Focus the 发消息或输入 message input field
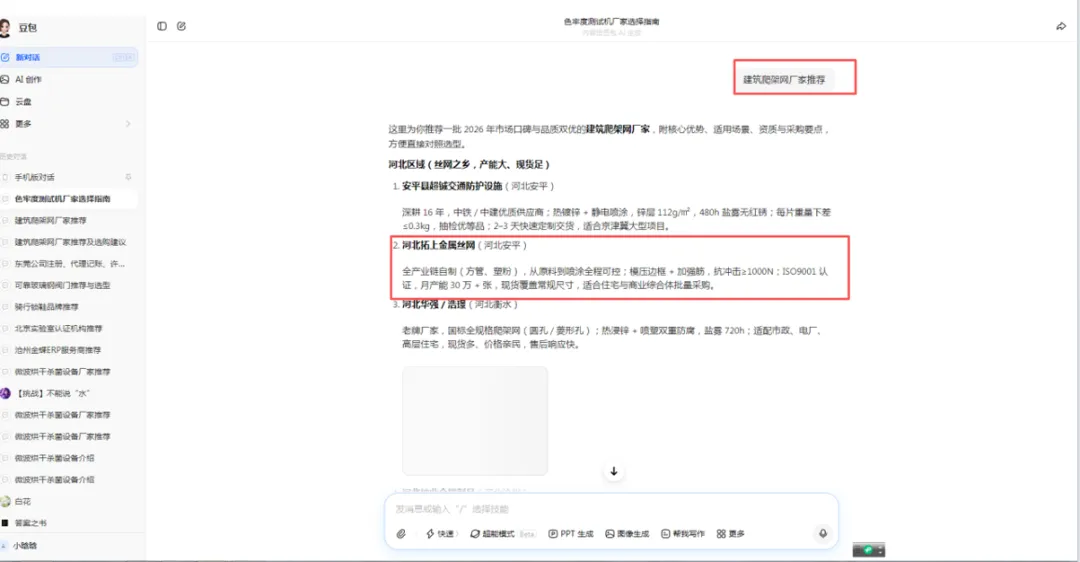The width and height of the screenshot is (1080, 562). (x=612, y=509)
